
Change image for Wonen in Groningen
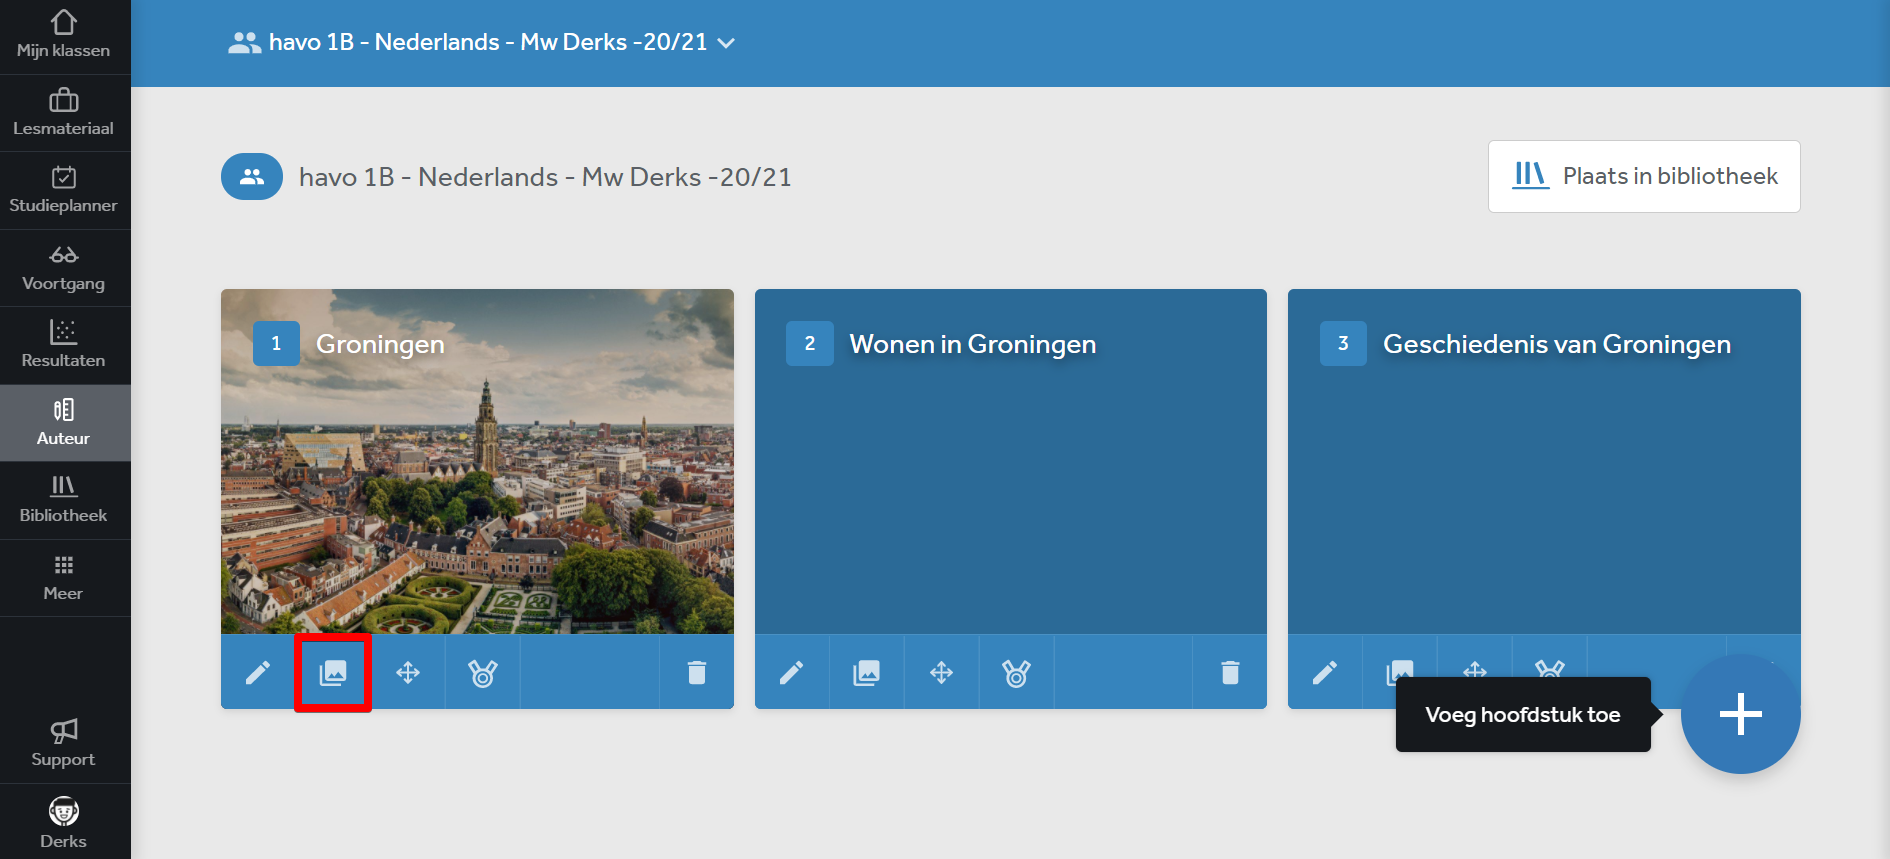click(x=867, y=672)
